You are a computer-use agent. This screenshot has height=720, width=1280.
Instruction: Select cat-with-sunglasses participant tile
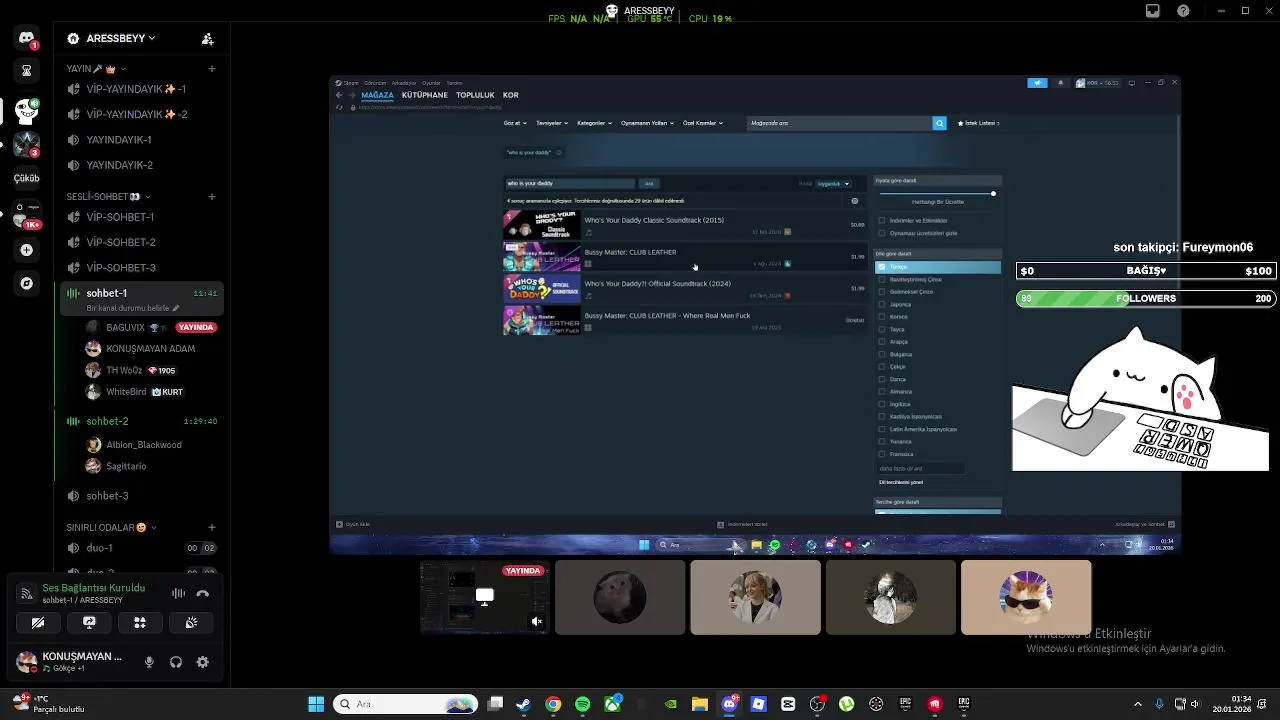coord(1026,598)
